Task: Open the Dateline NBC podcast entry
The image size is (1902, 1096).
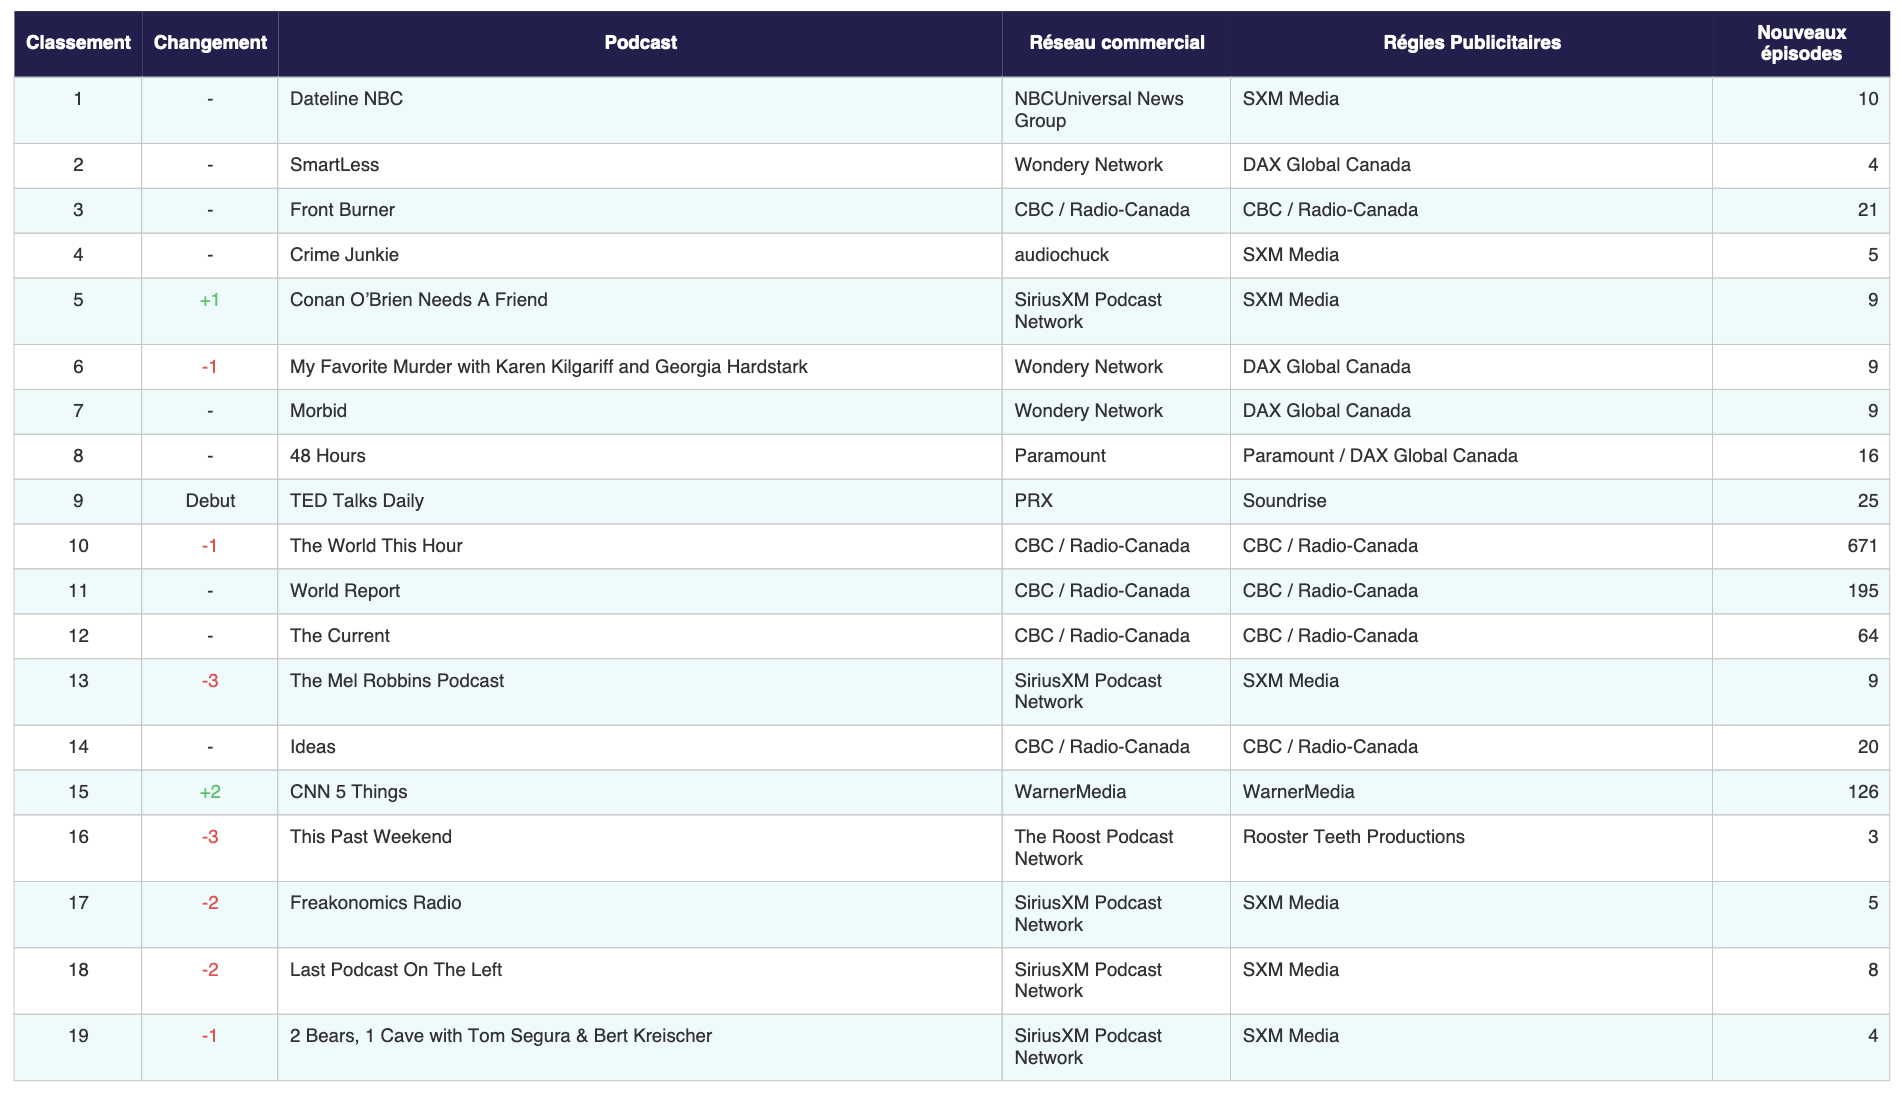Action: click(x=348, y=98)
